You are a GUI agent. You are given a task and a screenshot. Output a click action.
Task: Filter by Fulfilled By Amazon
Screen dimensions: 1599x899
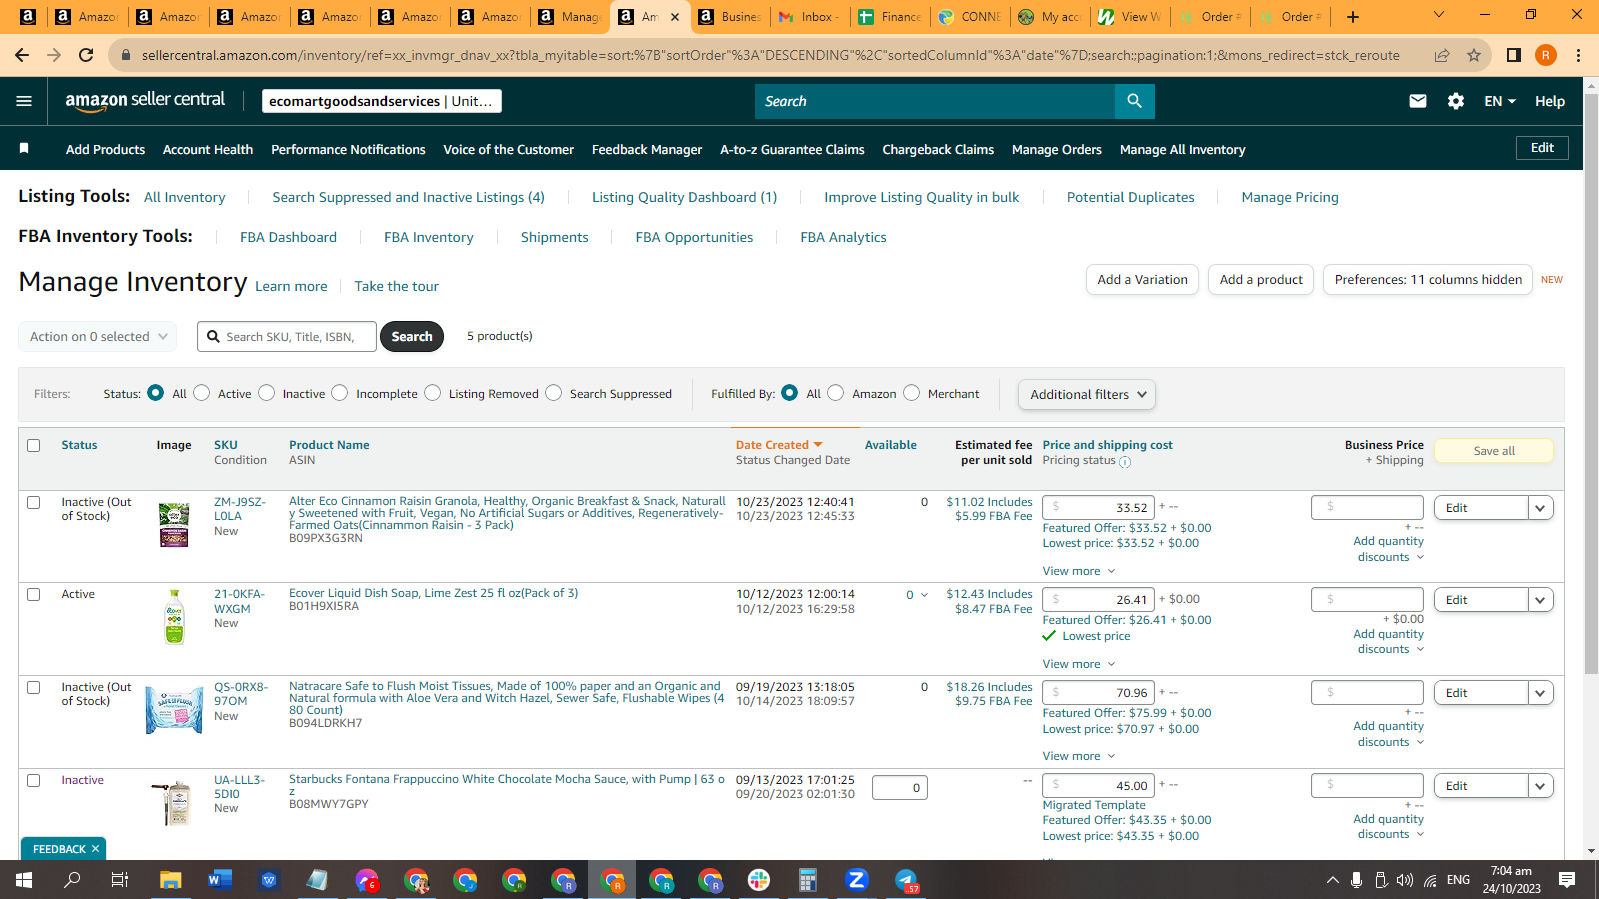coord(836,393)
